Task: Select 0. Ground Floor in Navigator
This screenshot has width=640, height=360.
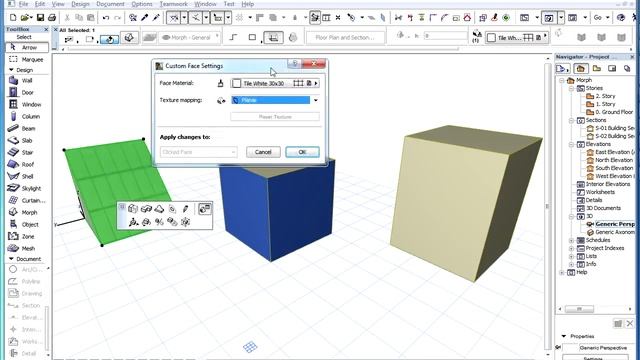Action: [610, 112]
